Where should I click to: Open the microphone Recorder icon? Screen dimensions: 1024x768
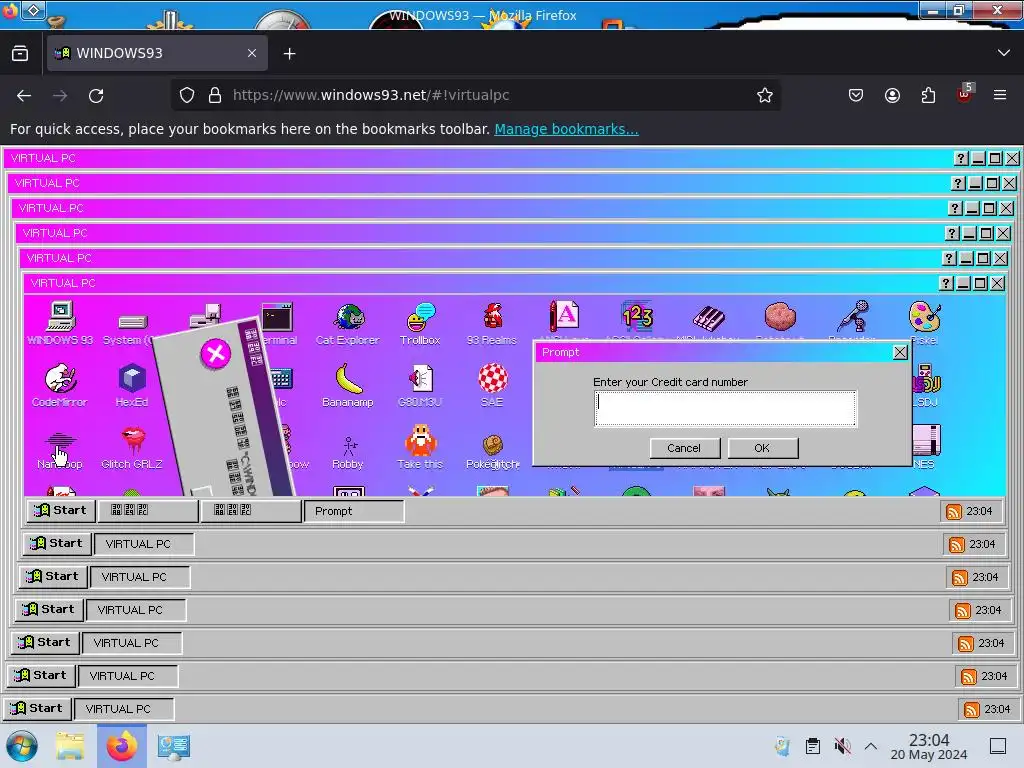853,317
